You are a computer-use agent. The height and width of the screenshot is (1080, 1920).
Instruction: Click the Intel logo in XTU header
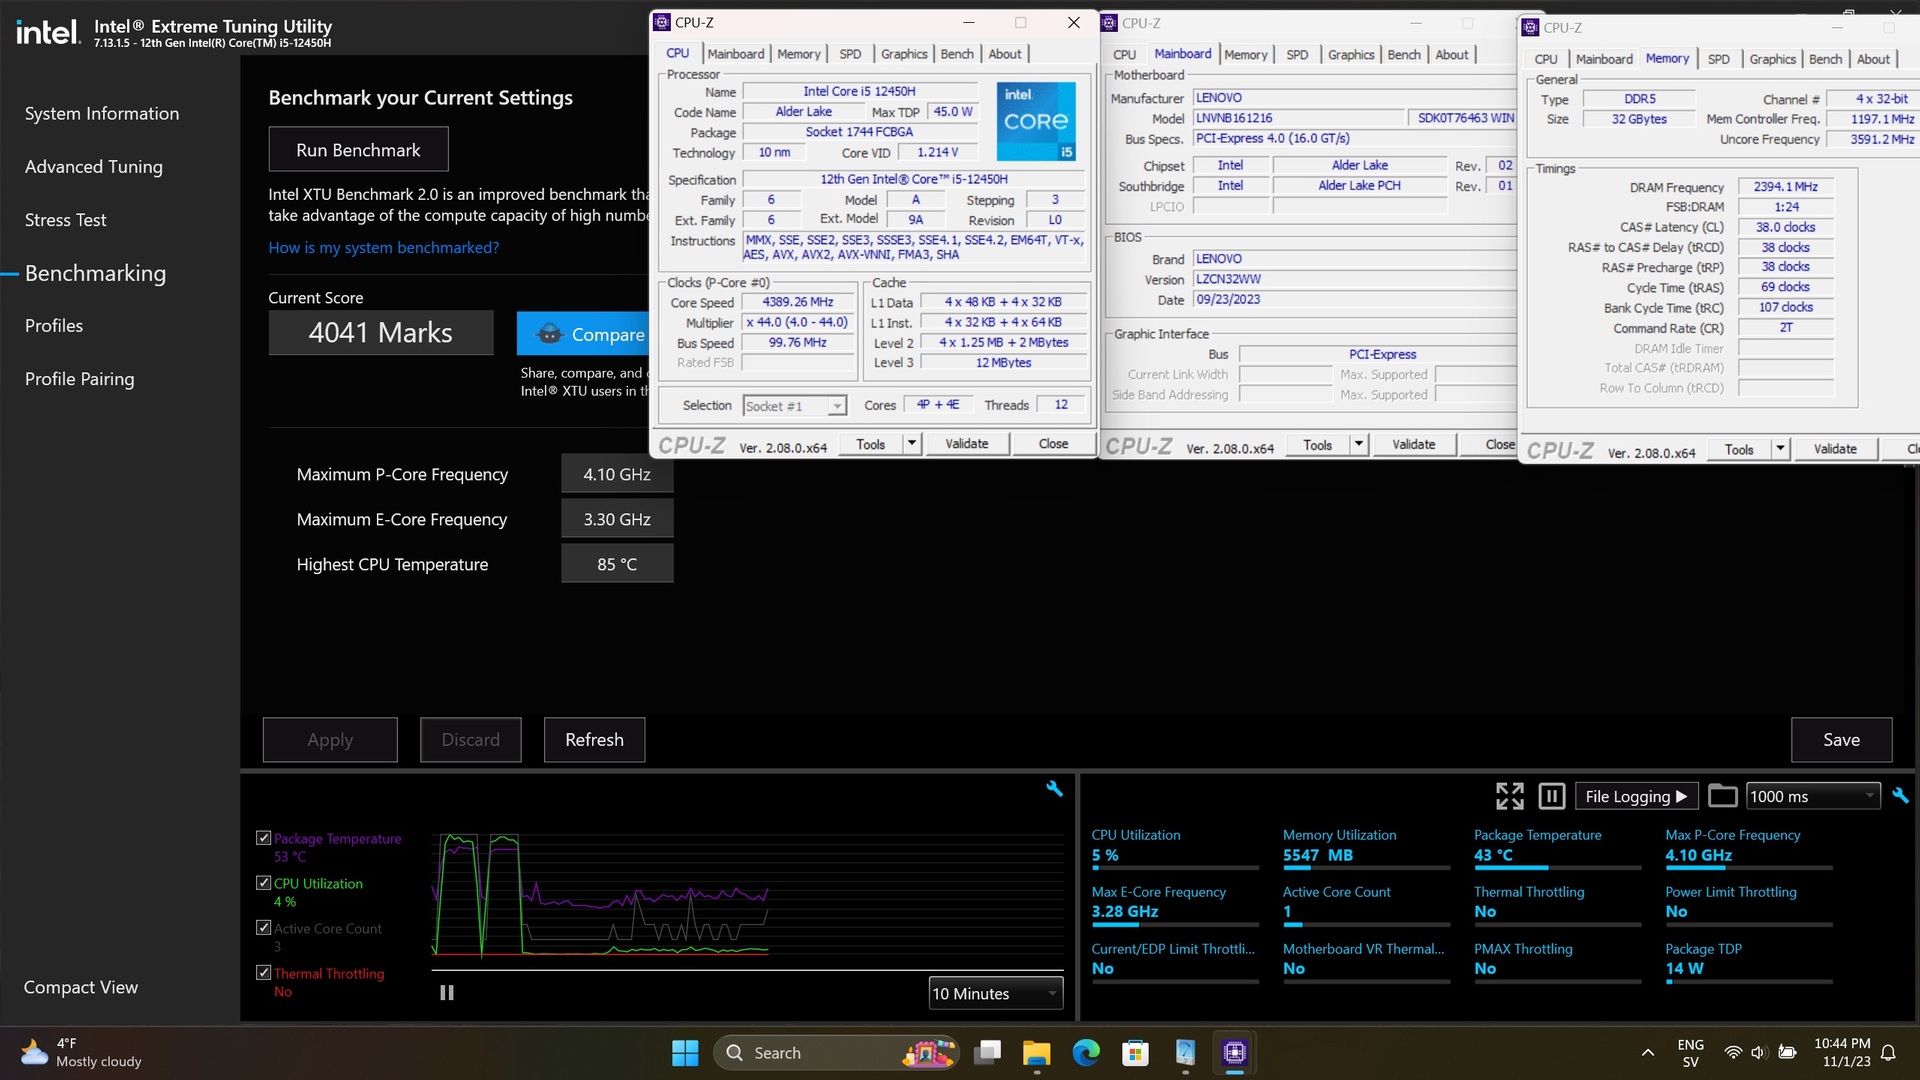[47, 33]
